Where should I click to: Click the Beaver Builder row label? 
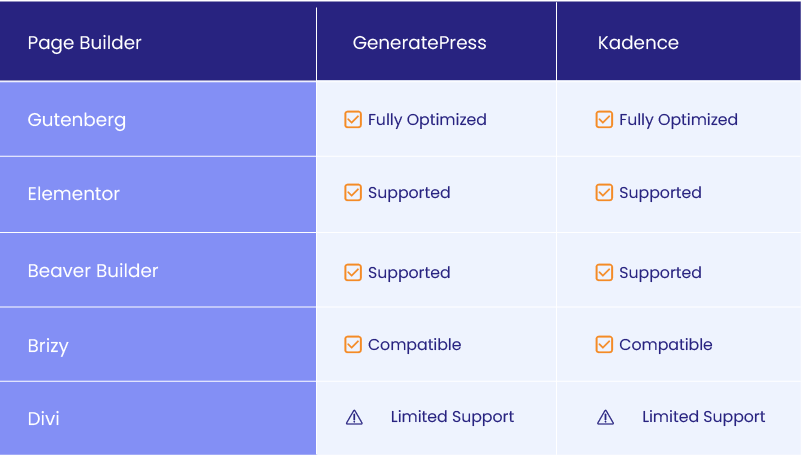pyautogui.click(x=93, y=271)
